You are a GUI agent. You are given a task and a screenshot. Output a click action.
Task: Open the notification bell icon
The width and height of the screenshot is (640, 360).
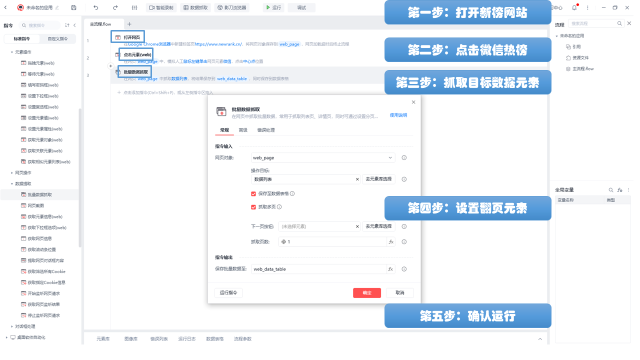tap(574, 7)
